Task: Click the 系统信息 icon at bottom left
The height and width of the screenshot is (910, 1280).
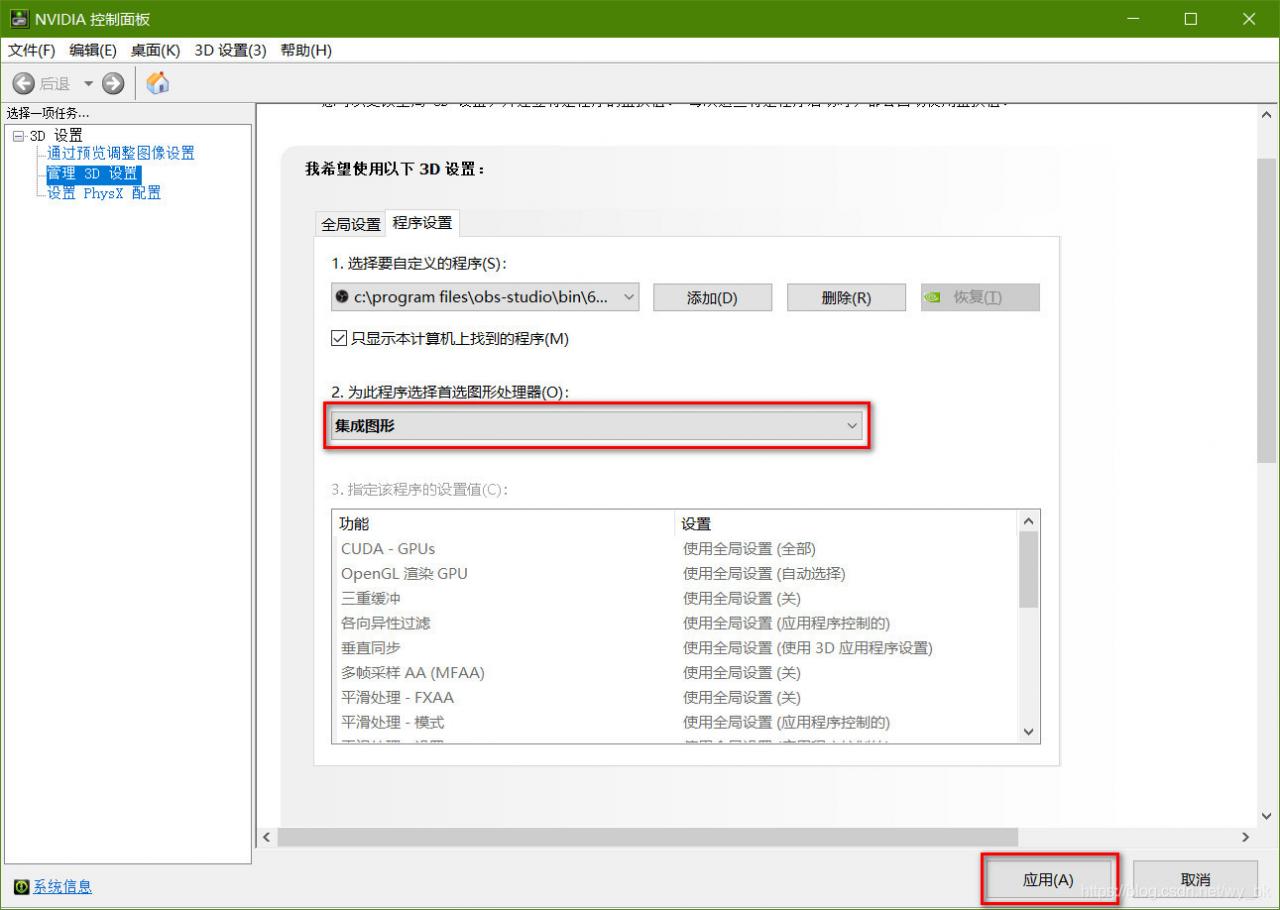Action: (x=21, y=887)
